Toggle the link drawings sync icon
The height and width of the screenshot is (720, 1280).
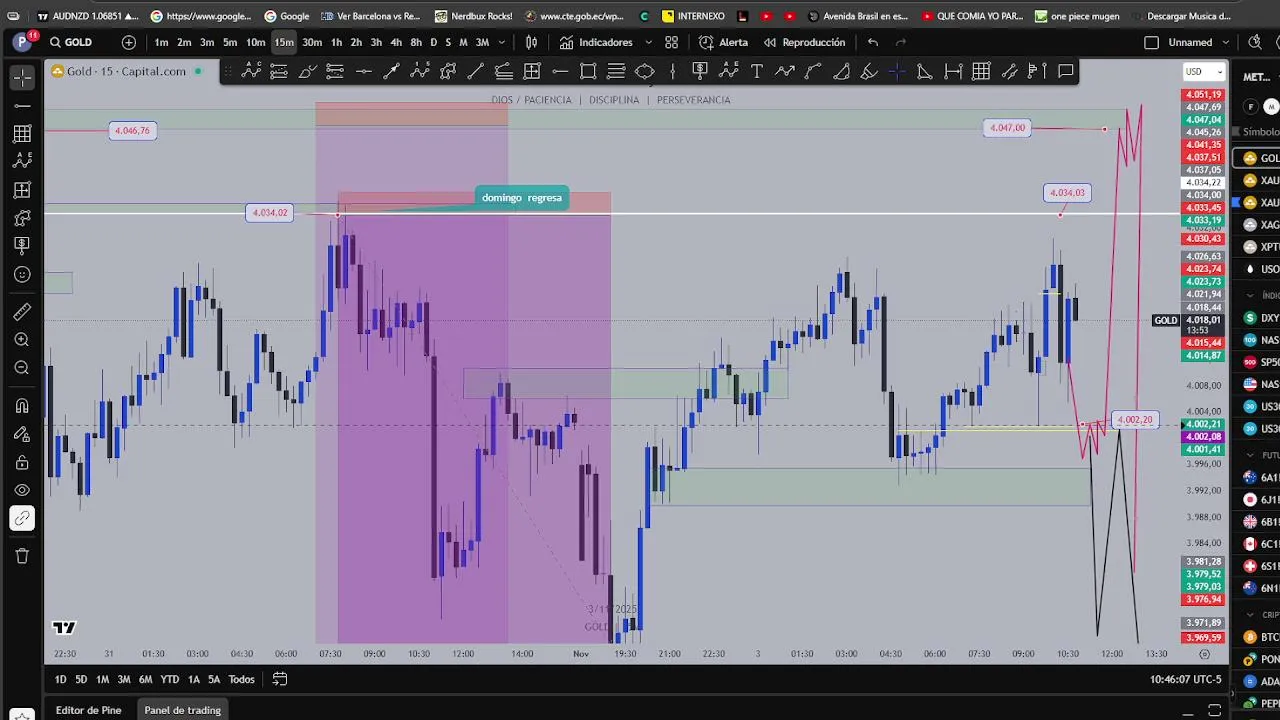coord(22,518)
